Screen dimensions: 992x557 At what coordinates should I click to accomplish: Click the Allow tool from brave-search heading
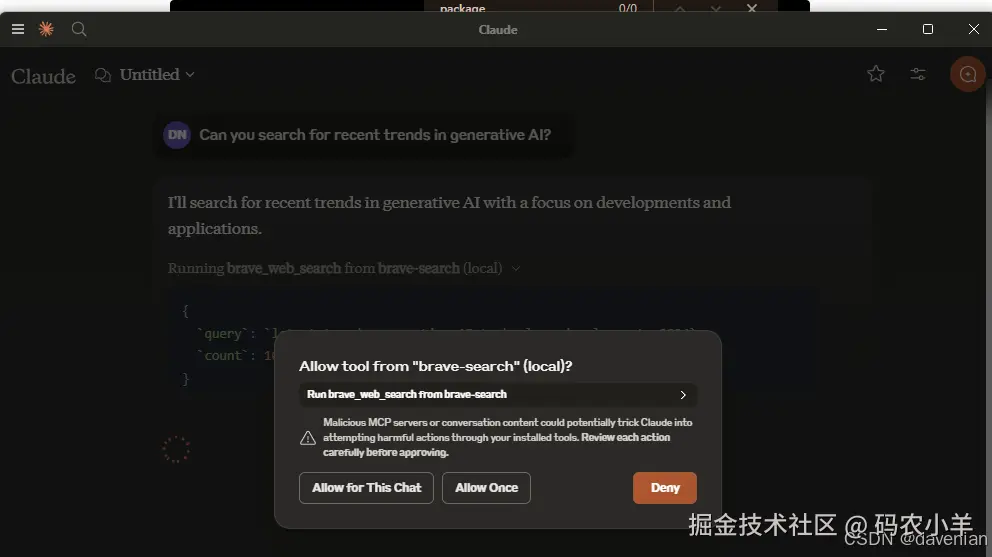tap(435, 366)
